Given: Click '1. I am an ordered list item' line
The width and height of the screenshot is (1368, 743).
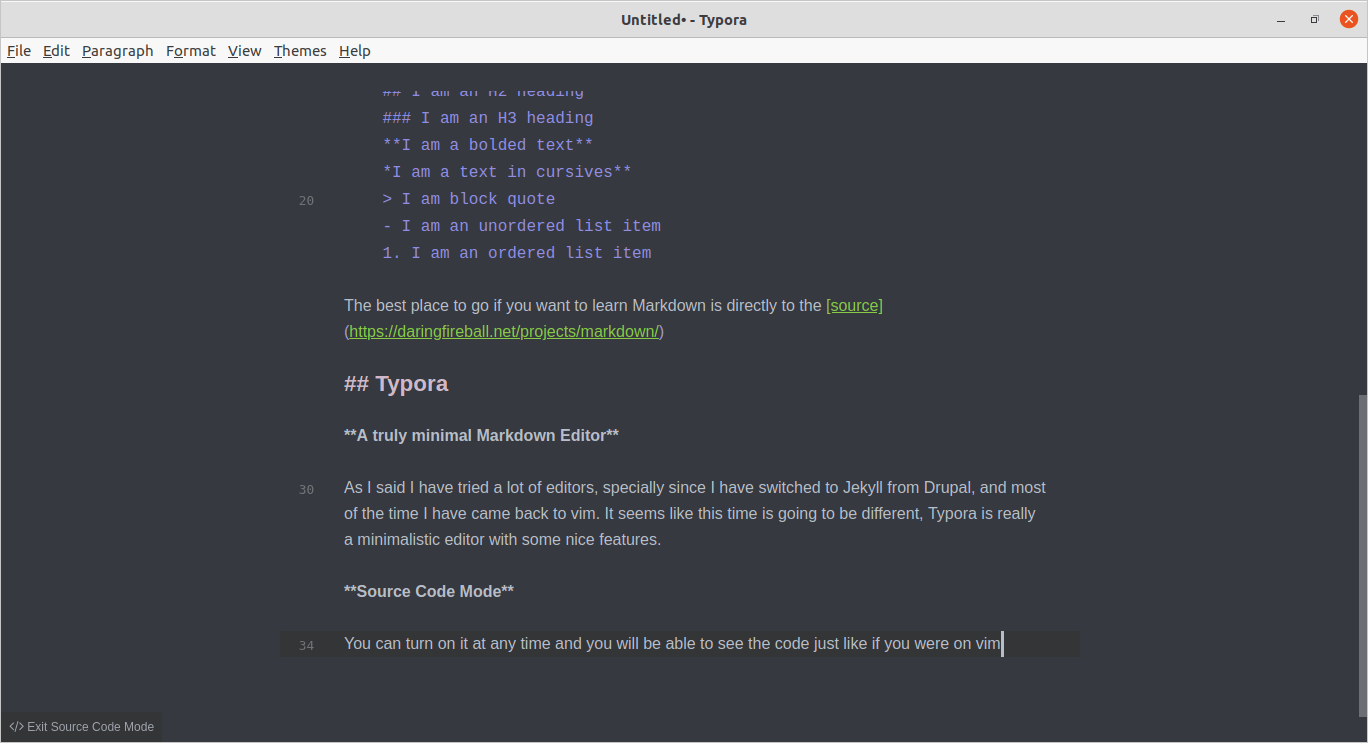Looking at the screenshot, I should pos(517,253).
